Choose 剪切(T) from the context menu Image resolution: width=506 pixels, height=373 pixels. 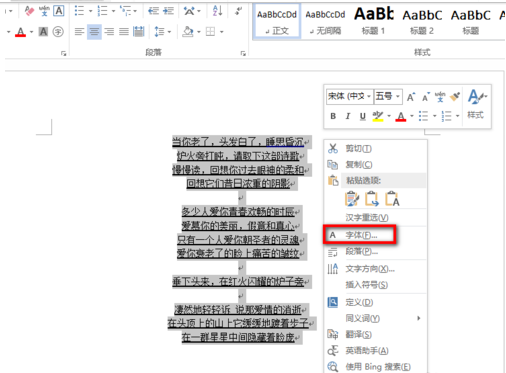375,149
